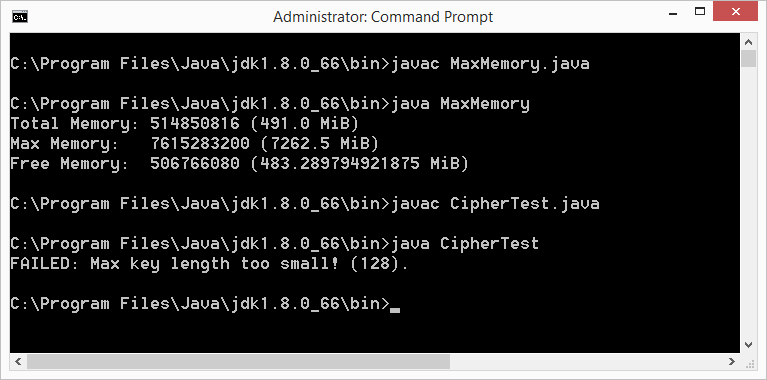The image size is (767, 380).
Task: Click the 'Administrator: Command Prompt' title text
Action: point(383,17)
